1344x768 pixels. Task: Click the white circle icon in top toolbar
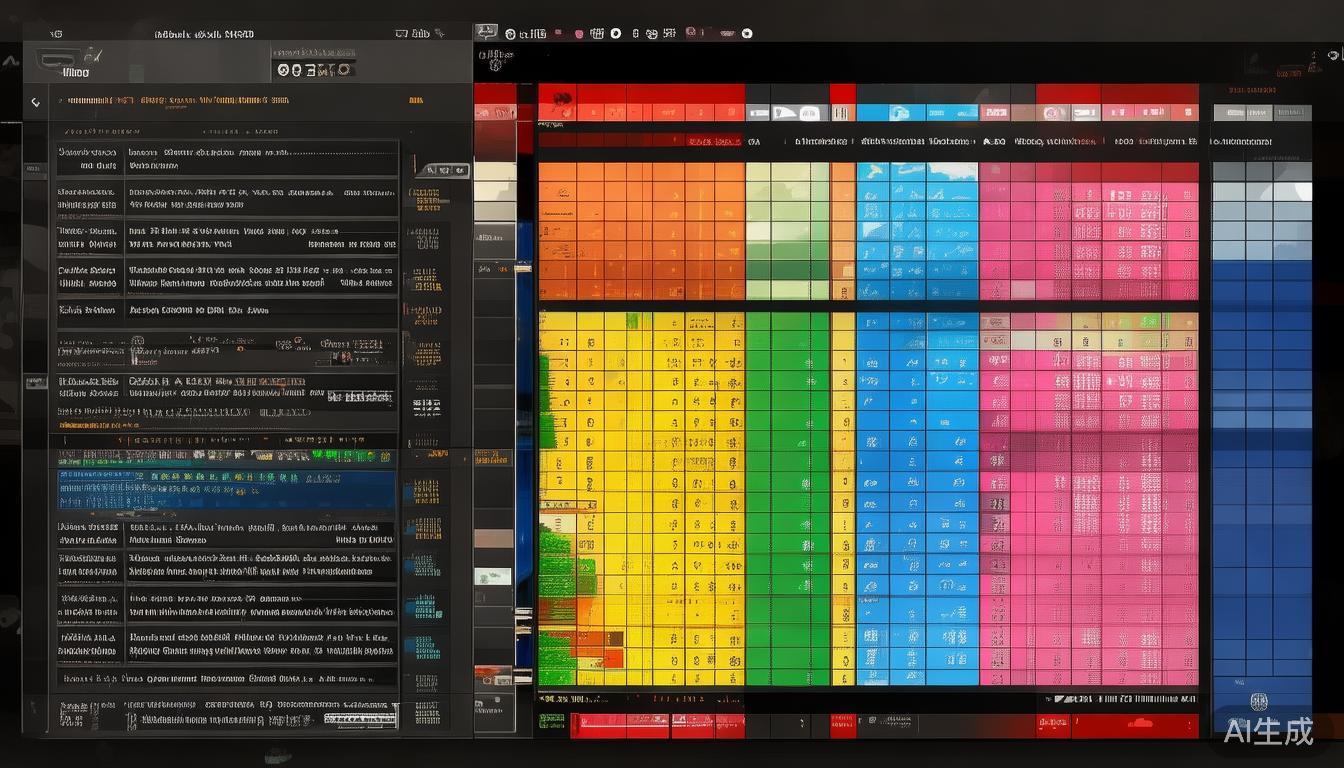pos(616,33)
